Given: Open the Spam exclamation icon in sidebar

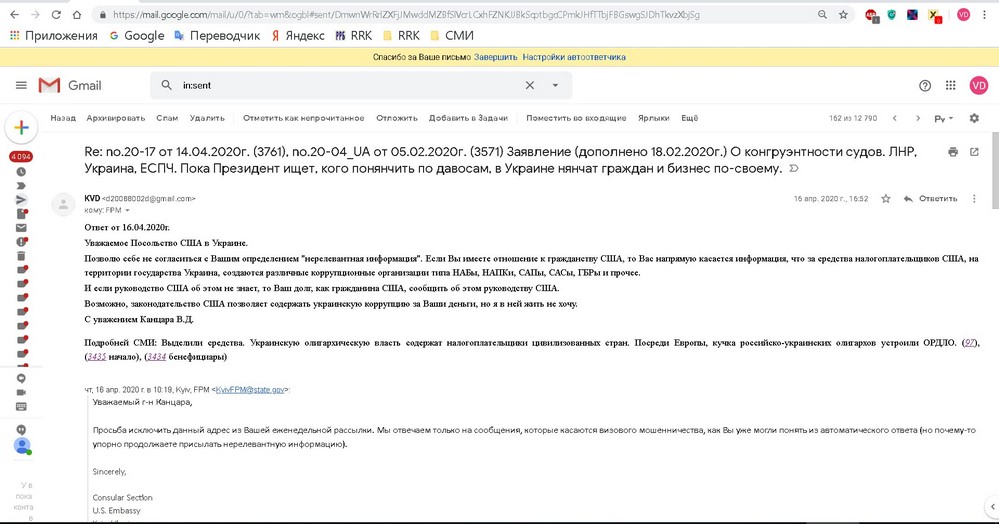Looking at the screenshot, I should pos(21,242).
